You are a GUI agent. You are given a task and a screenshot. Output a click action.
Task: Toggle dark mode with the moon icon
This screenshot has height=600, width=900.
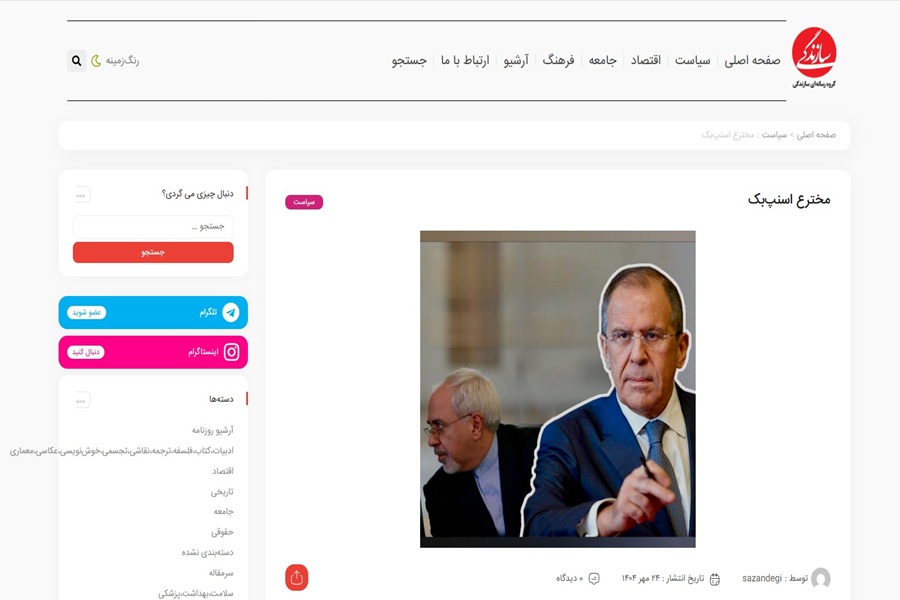tap(96, 60)
